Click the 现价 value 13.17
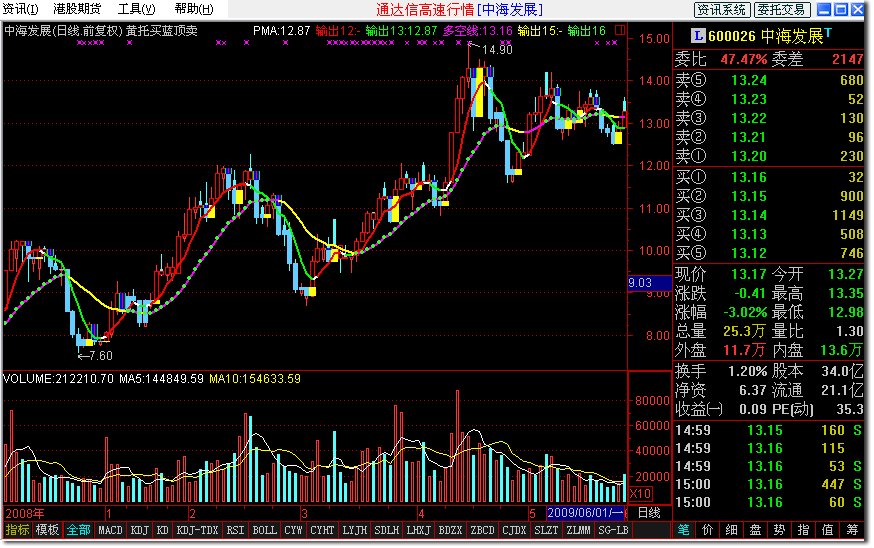The width and height of the screenshot is (874, 548). click(749, 274)
